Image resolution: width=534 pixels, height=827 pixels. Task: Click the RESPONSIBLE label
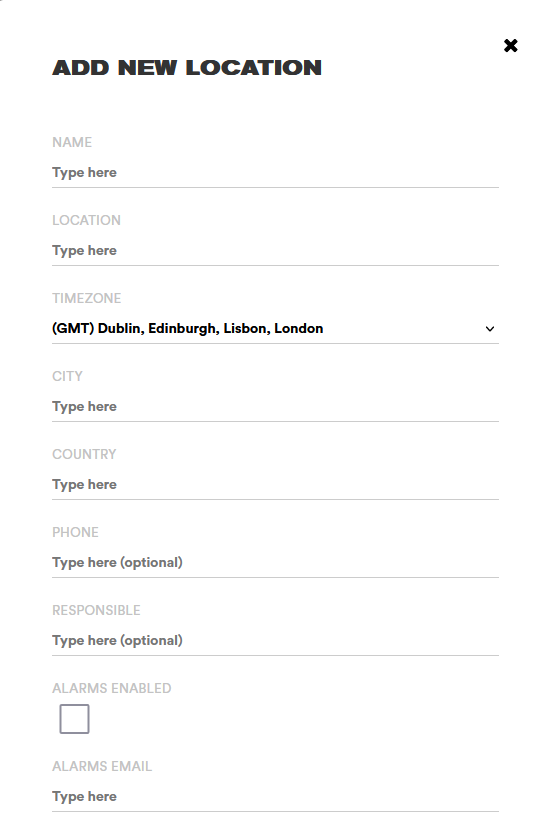point(96,611)
